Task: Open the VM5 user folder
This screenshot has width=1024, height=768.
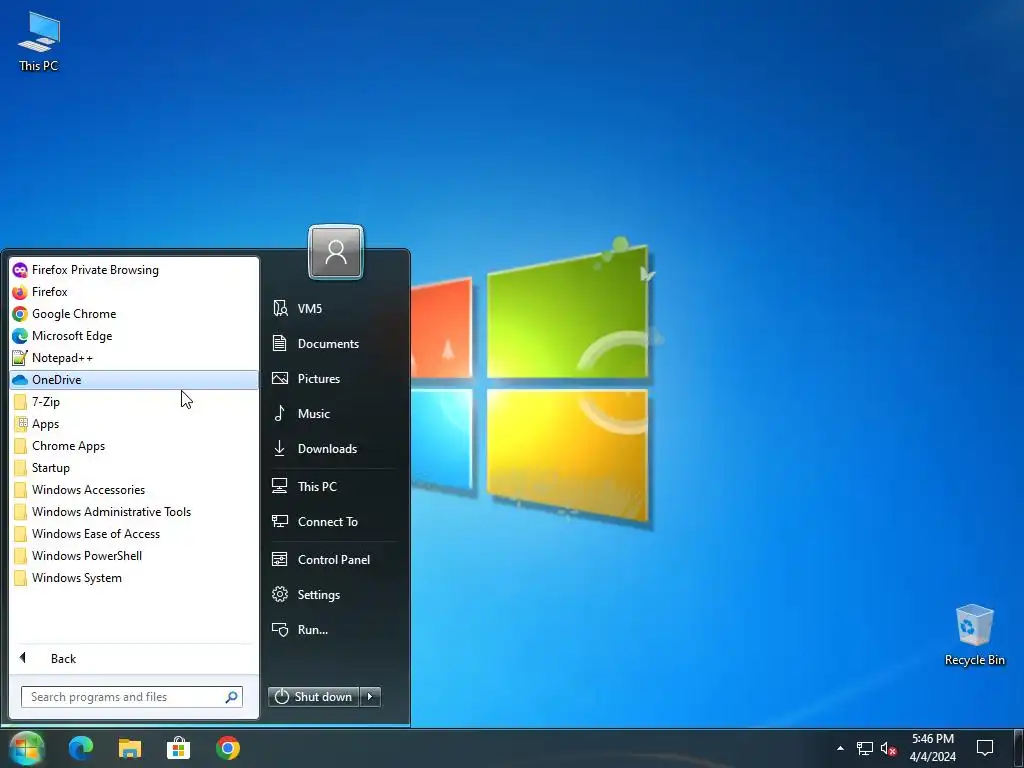Action: coord(334,309)
